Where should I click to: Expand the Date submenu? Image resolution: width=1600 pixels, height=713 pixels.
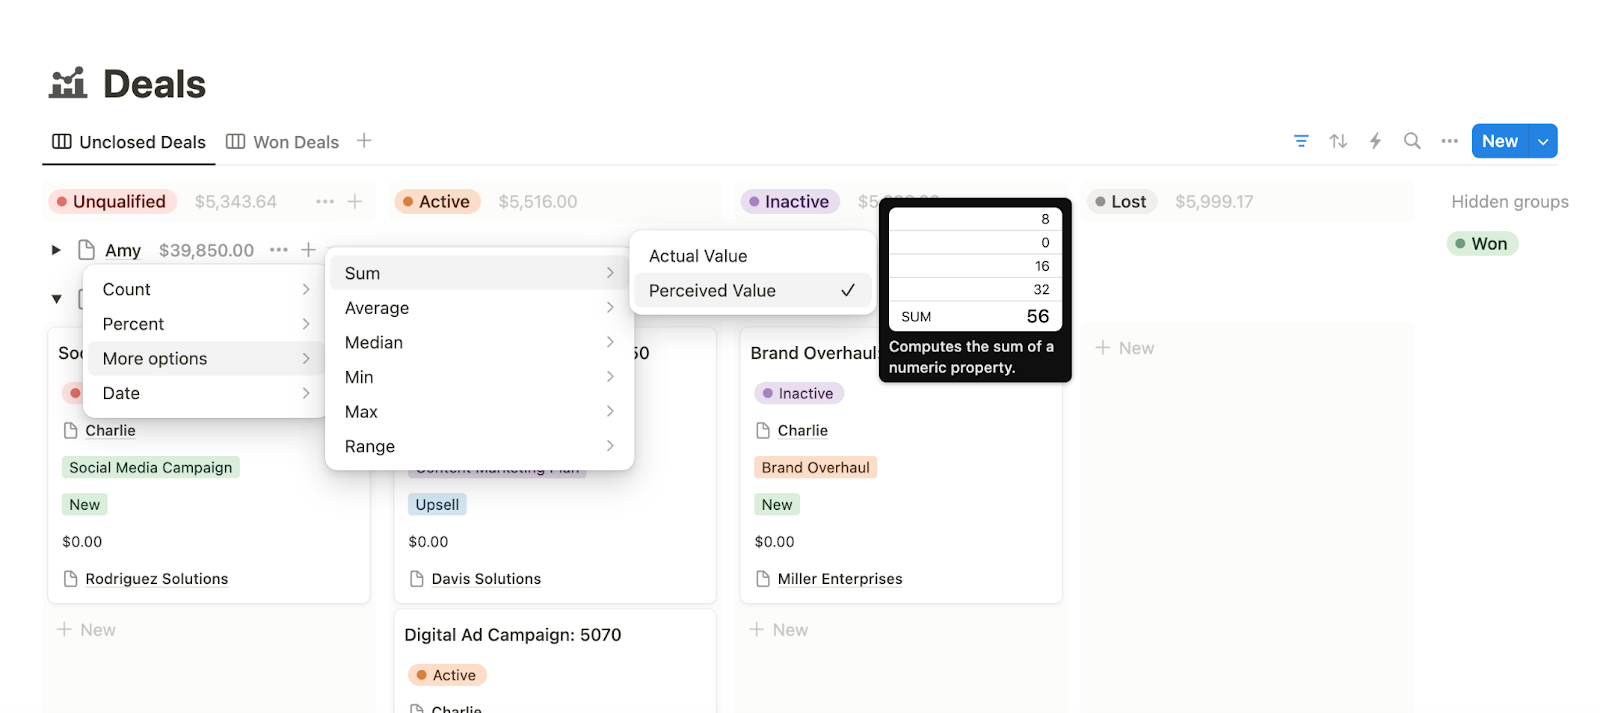tap(206, 393)
